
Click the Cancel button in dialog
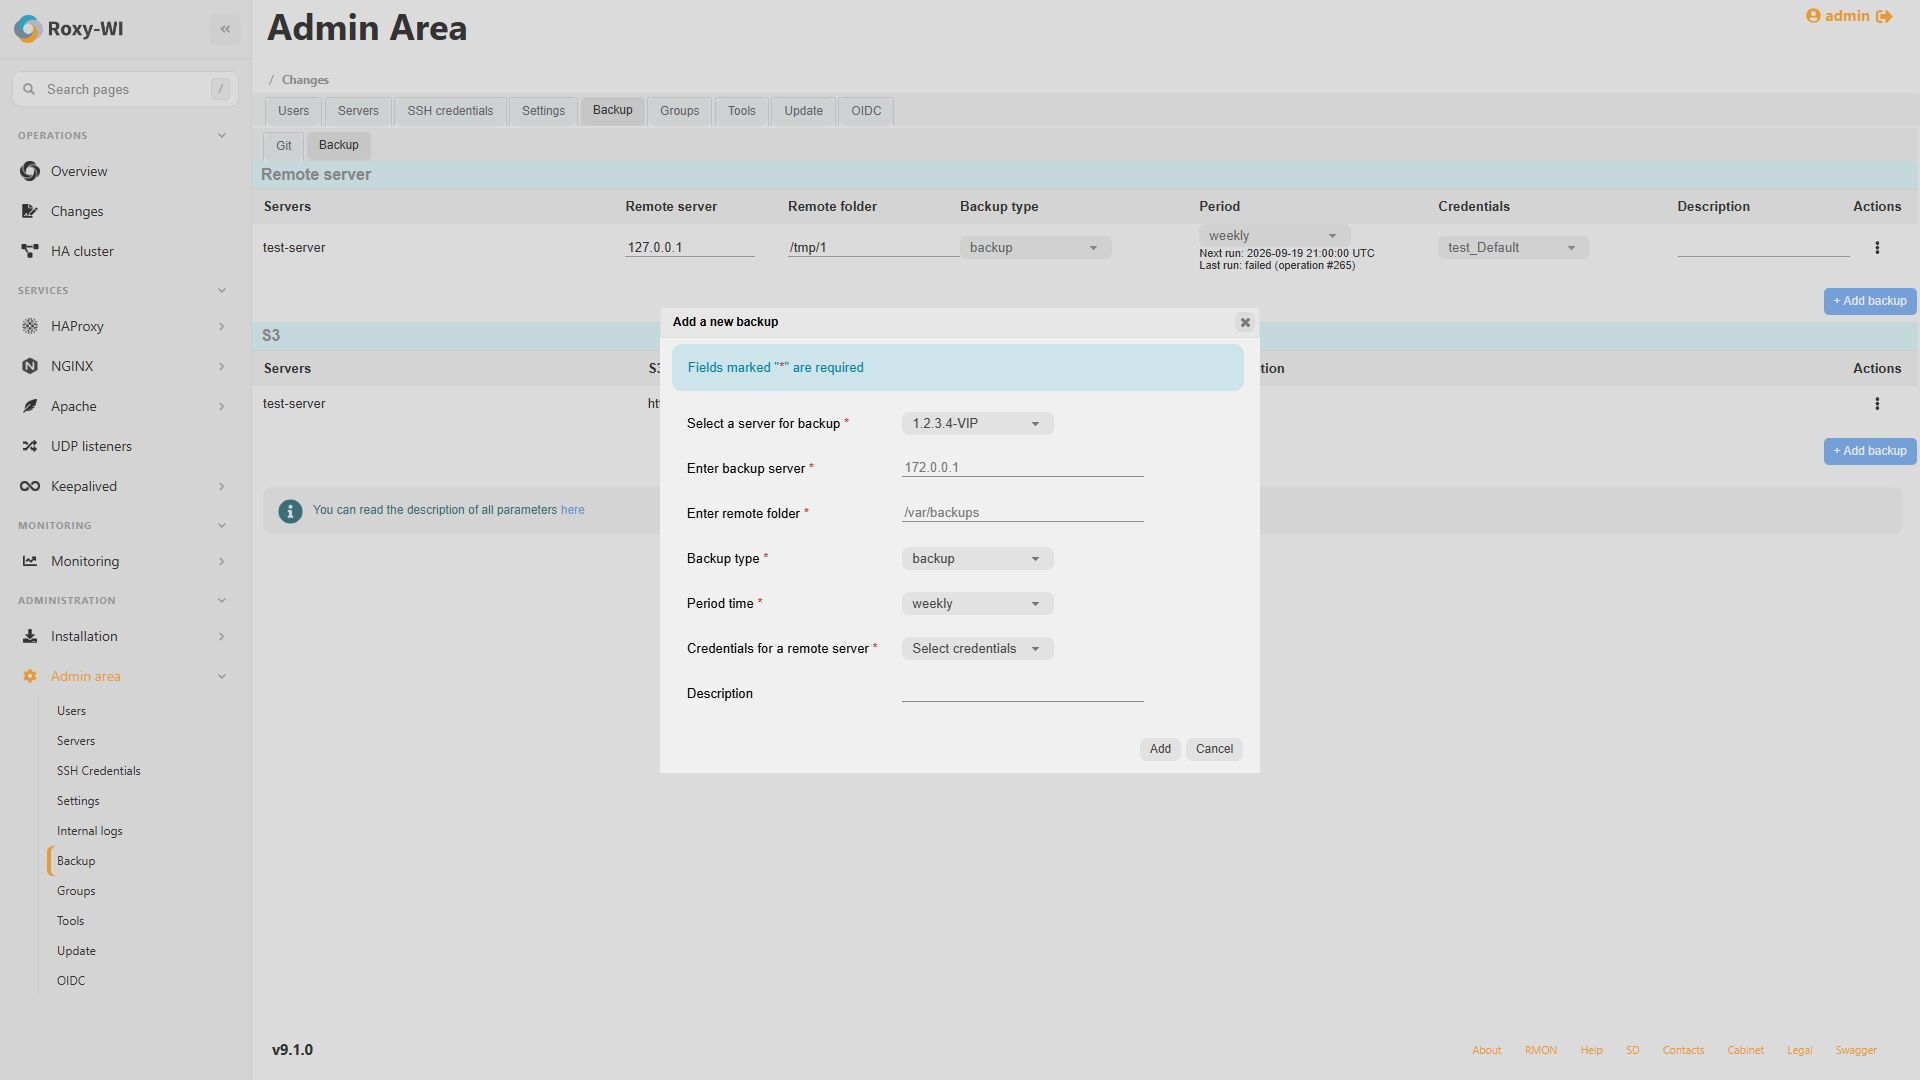[x=1214, y=749]
